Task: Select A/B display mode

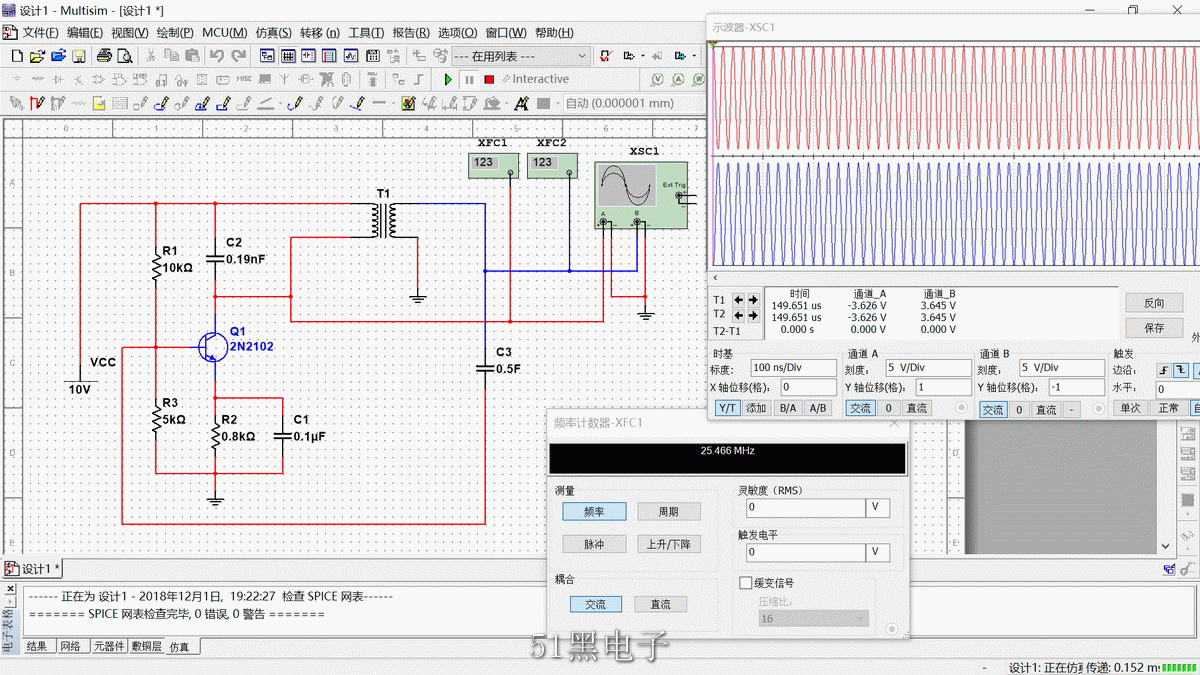Action: click(x=818, y=408)
